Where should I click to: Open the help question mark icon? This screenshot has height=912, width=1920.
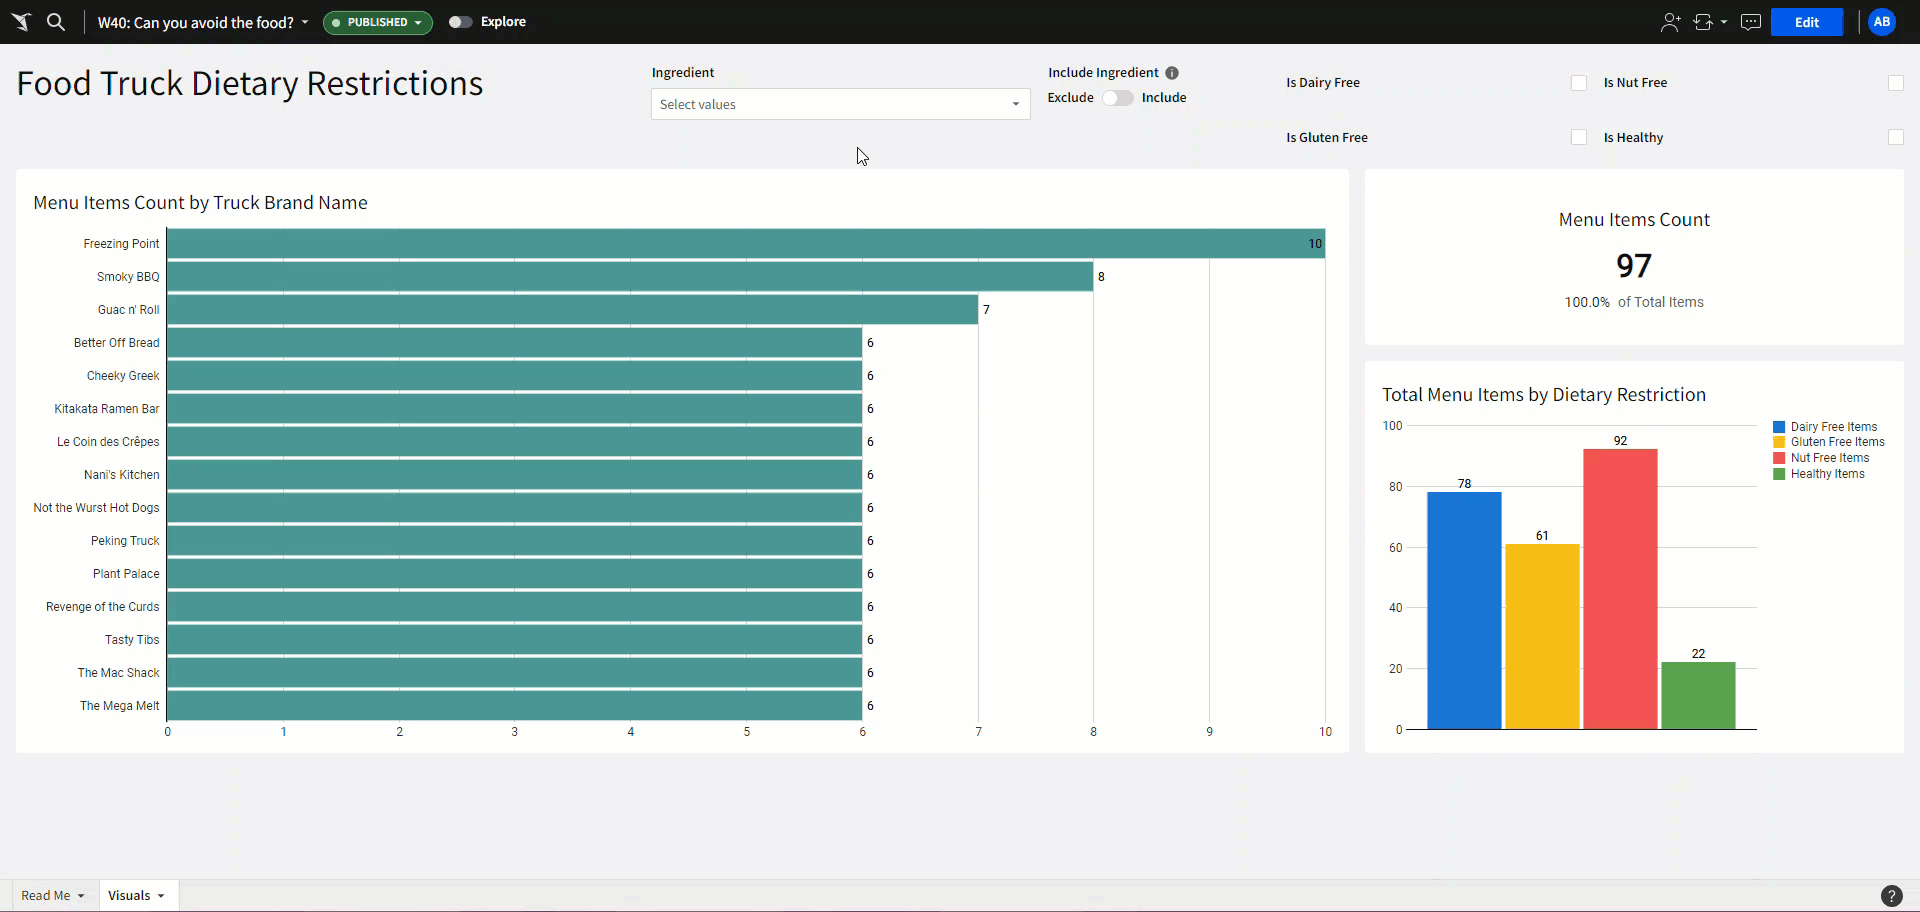[x=1890, y=896]
